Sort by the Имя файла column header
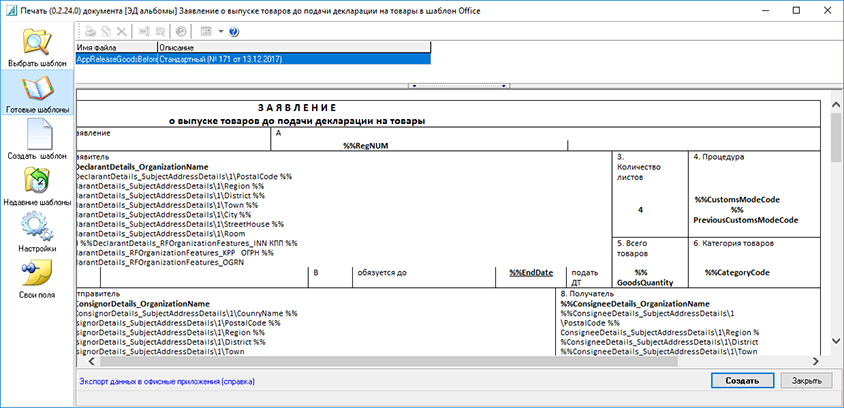The image size is (844, 408). coord(115,47)
